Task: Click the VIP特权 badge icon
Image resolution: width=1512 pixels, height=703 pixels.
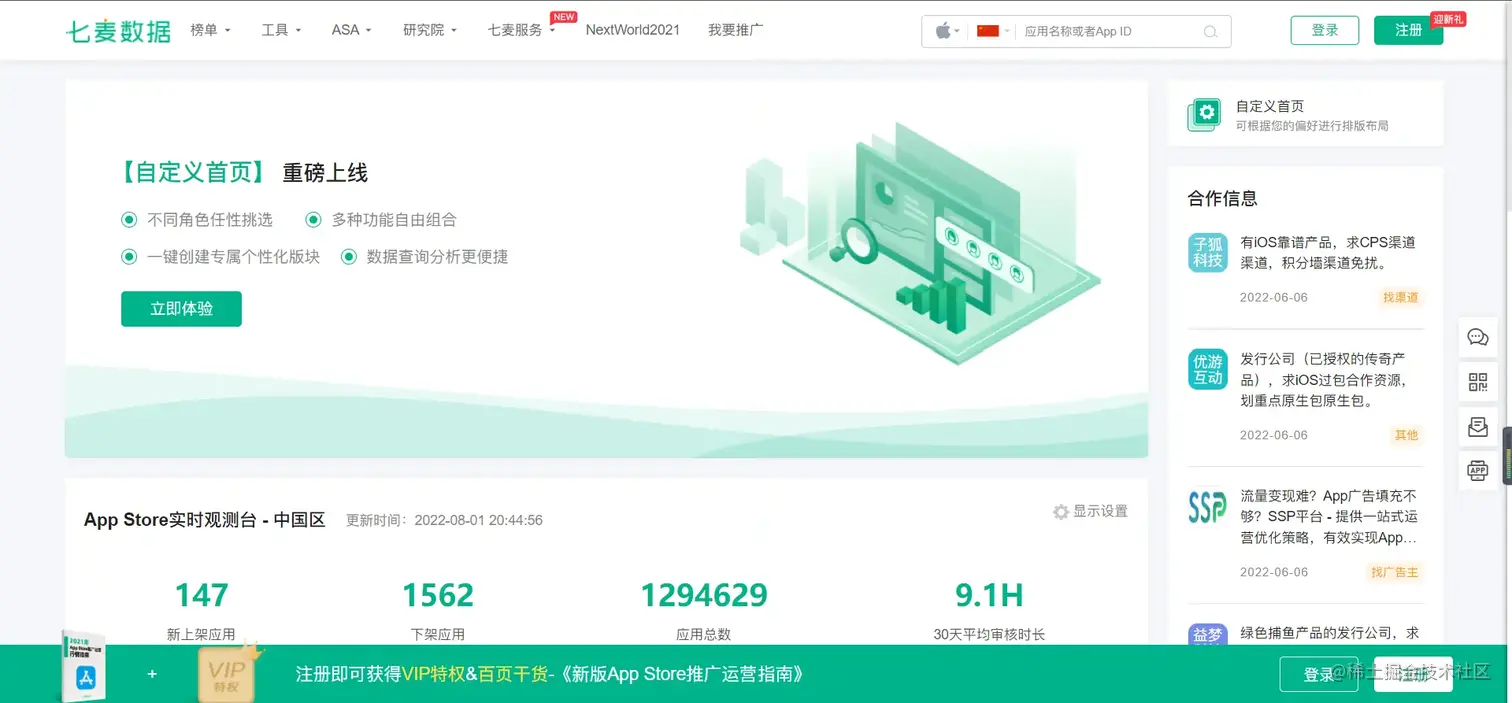Action: point(229,673)
